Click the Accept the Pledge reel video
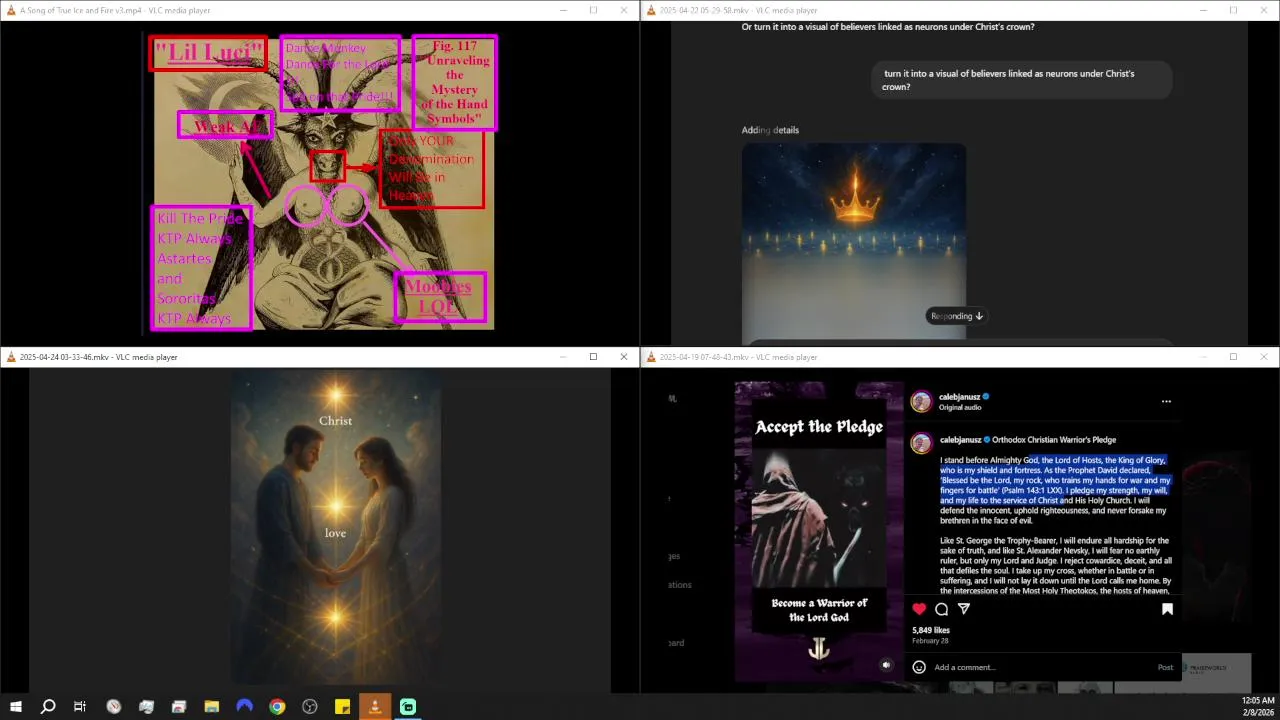The height and width of the screenshot is (720, 1280). click(819, 531)
